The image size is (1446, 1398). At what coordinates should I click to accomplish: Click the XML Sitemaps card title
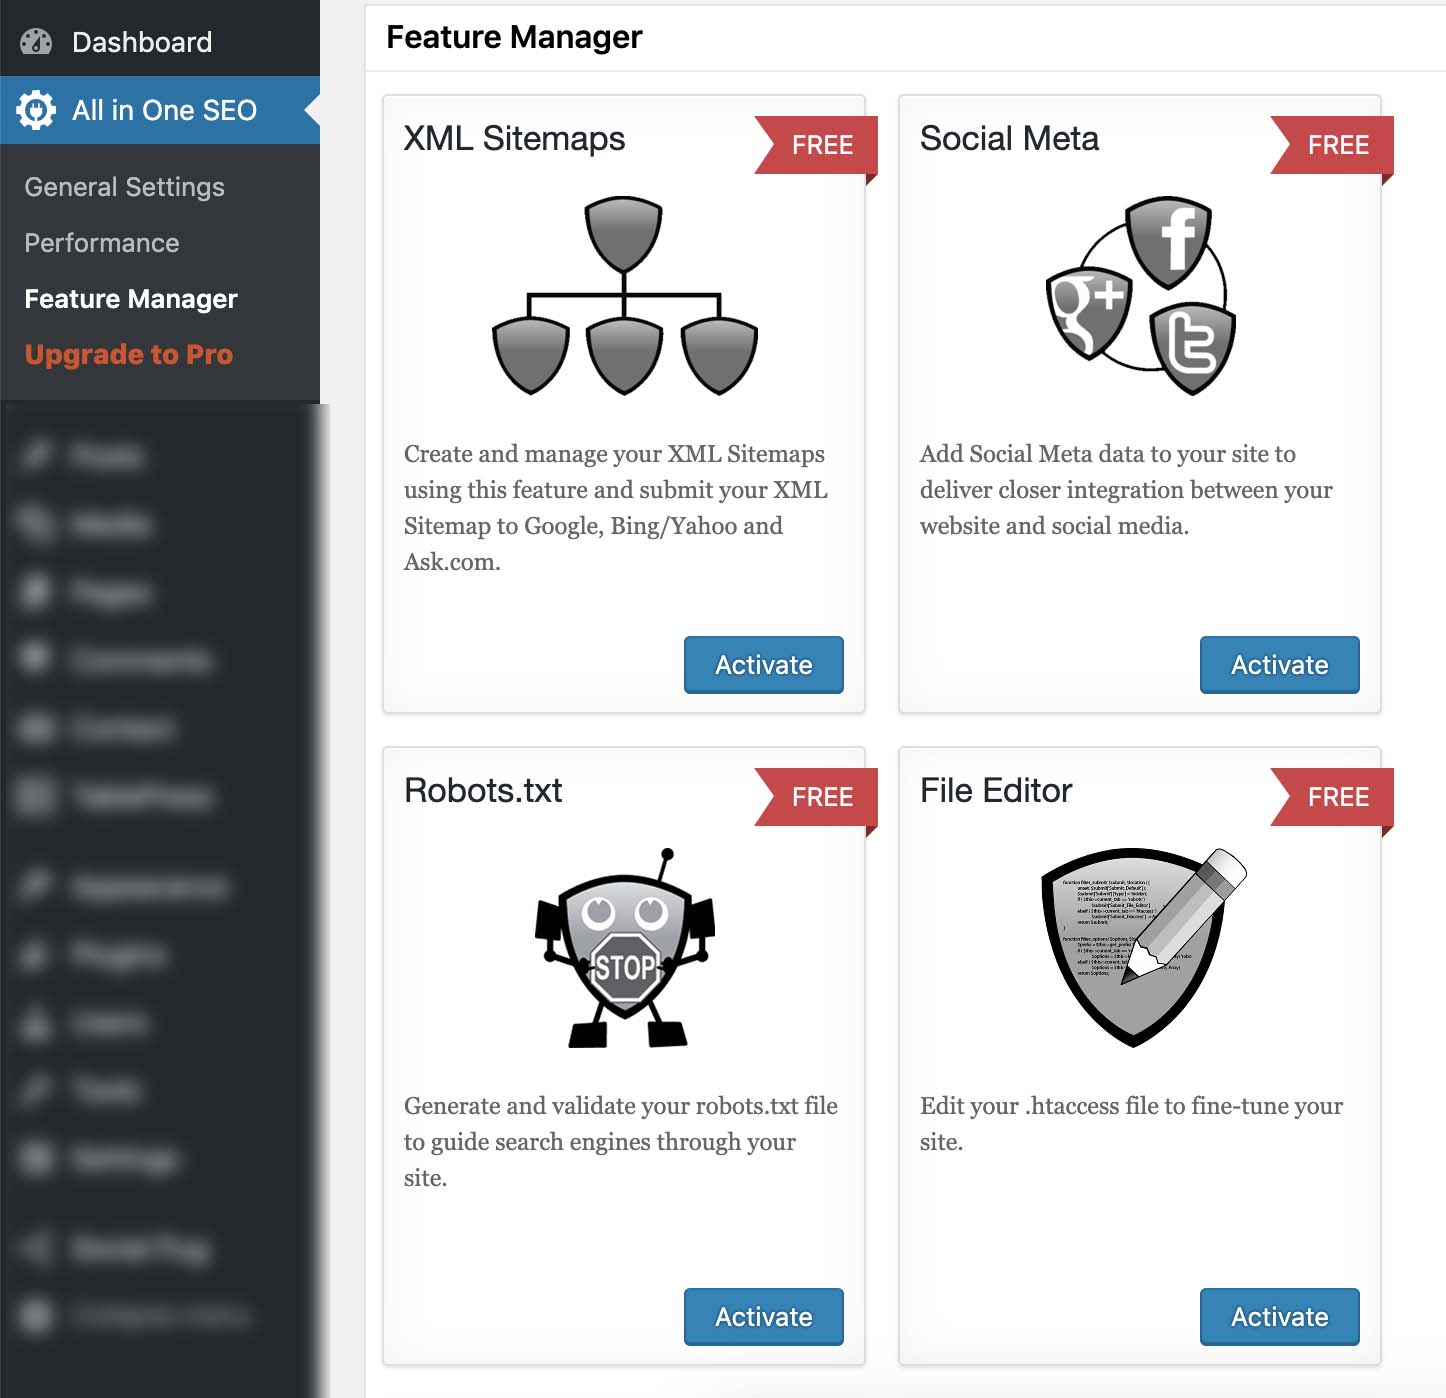(x=514, y=139)
